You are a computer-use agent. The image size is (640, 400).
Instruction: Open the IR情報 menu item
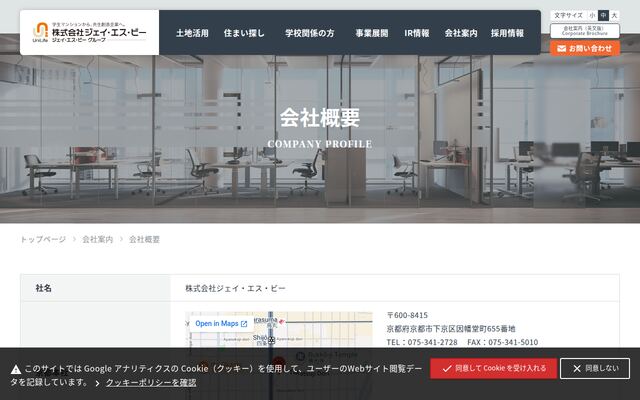coord(417,33)
